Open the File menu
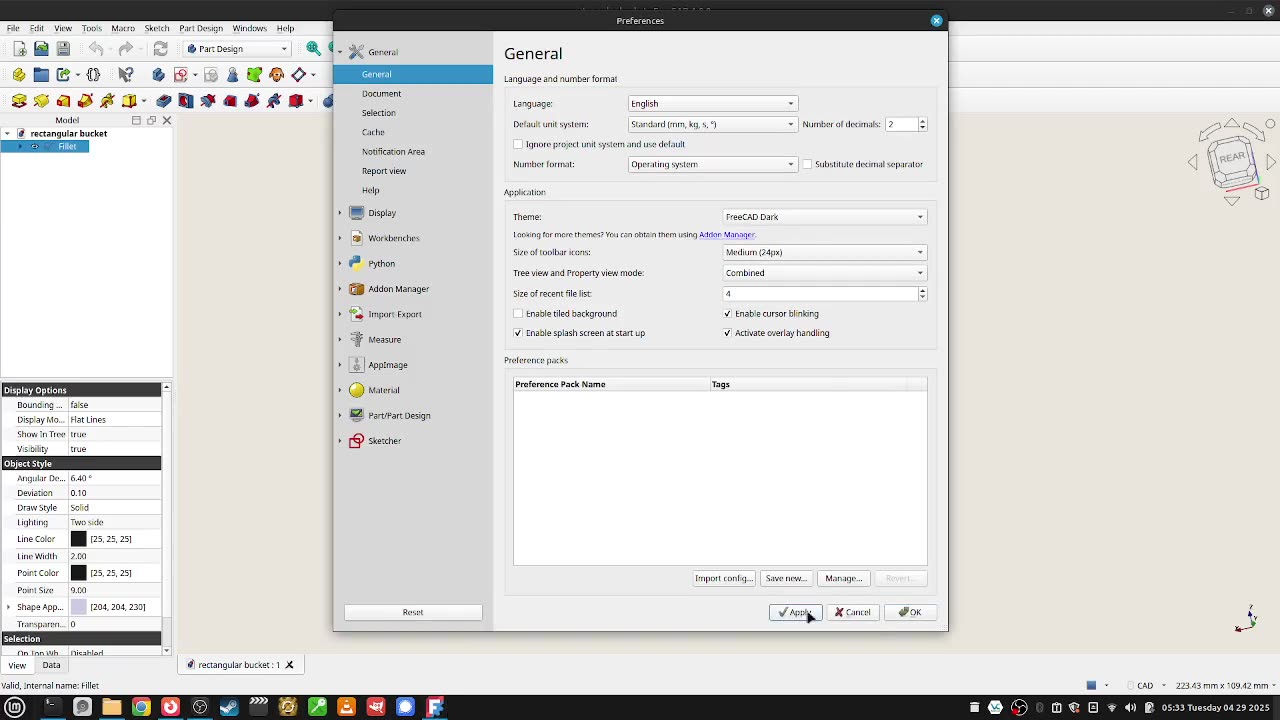This screenshot has width=1280, height=720. [13, 28]
